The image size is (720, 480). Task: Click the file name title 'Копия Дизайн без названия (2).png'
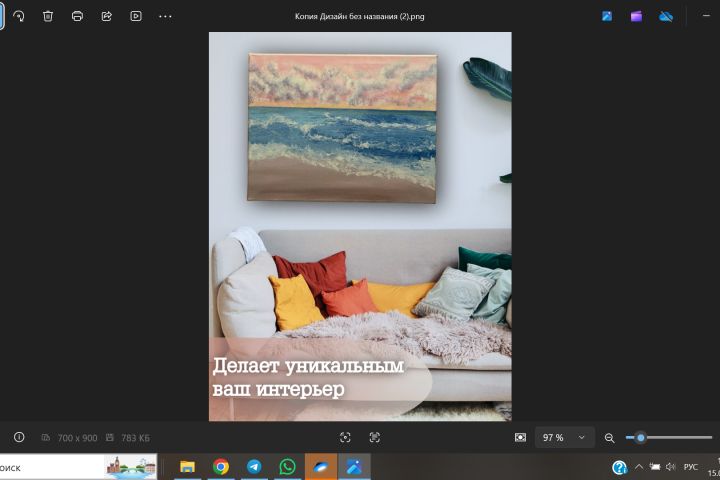(x=360, y=17)
